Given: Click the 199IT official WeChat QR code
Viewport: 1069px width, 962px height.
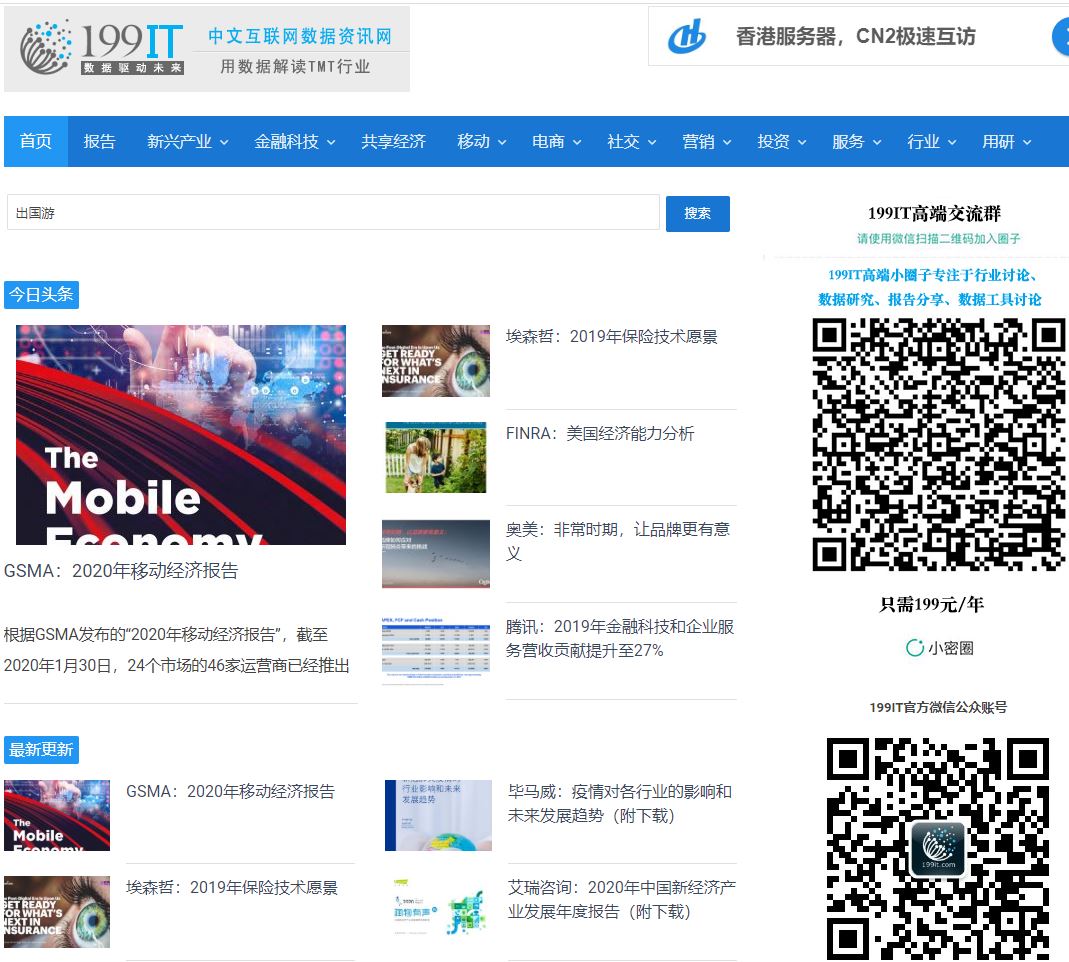Looking at the screenshot, I should (x=938, y=849).
